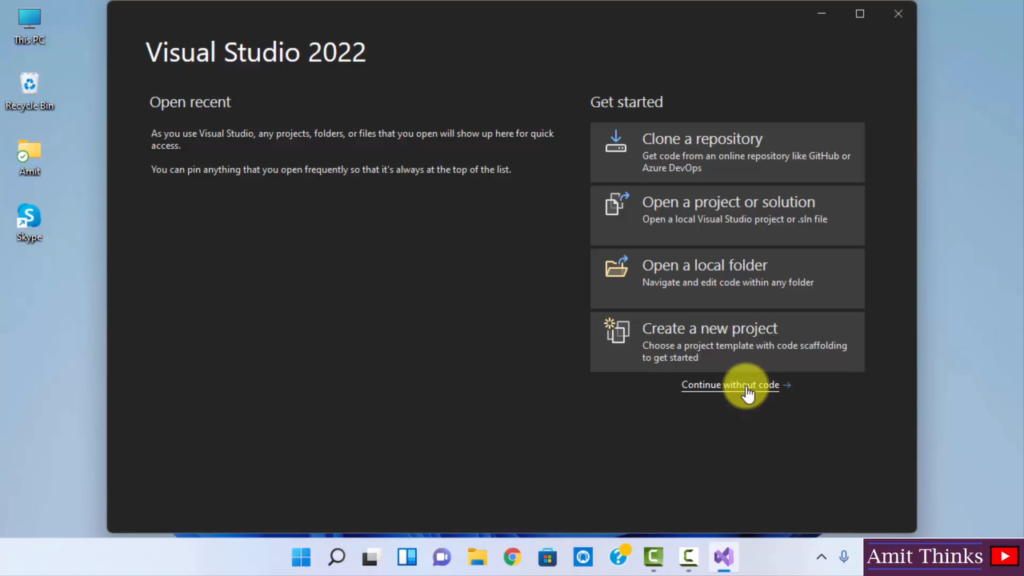The height and width of the screenshot is (576, 1024).
Task: Open the Widgets panel on taskbar
Action: [x=407, y=557]
